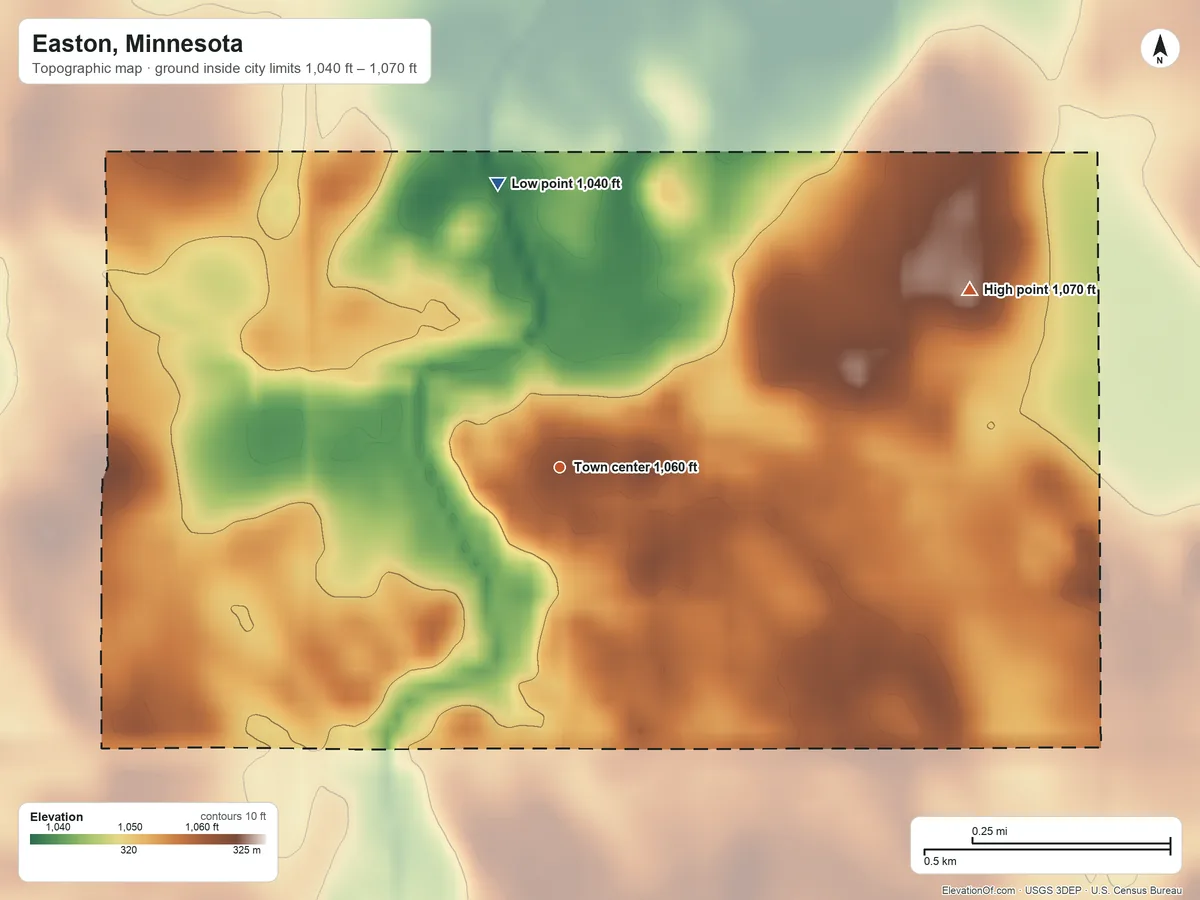Click the 'USGS 3DEP' attribution text
The width and height of the screenshot is (1200, 900).
pyautogui.click(x=1053, y=890)
